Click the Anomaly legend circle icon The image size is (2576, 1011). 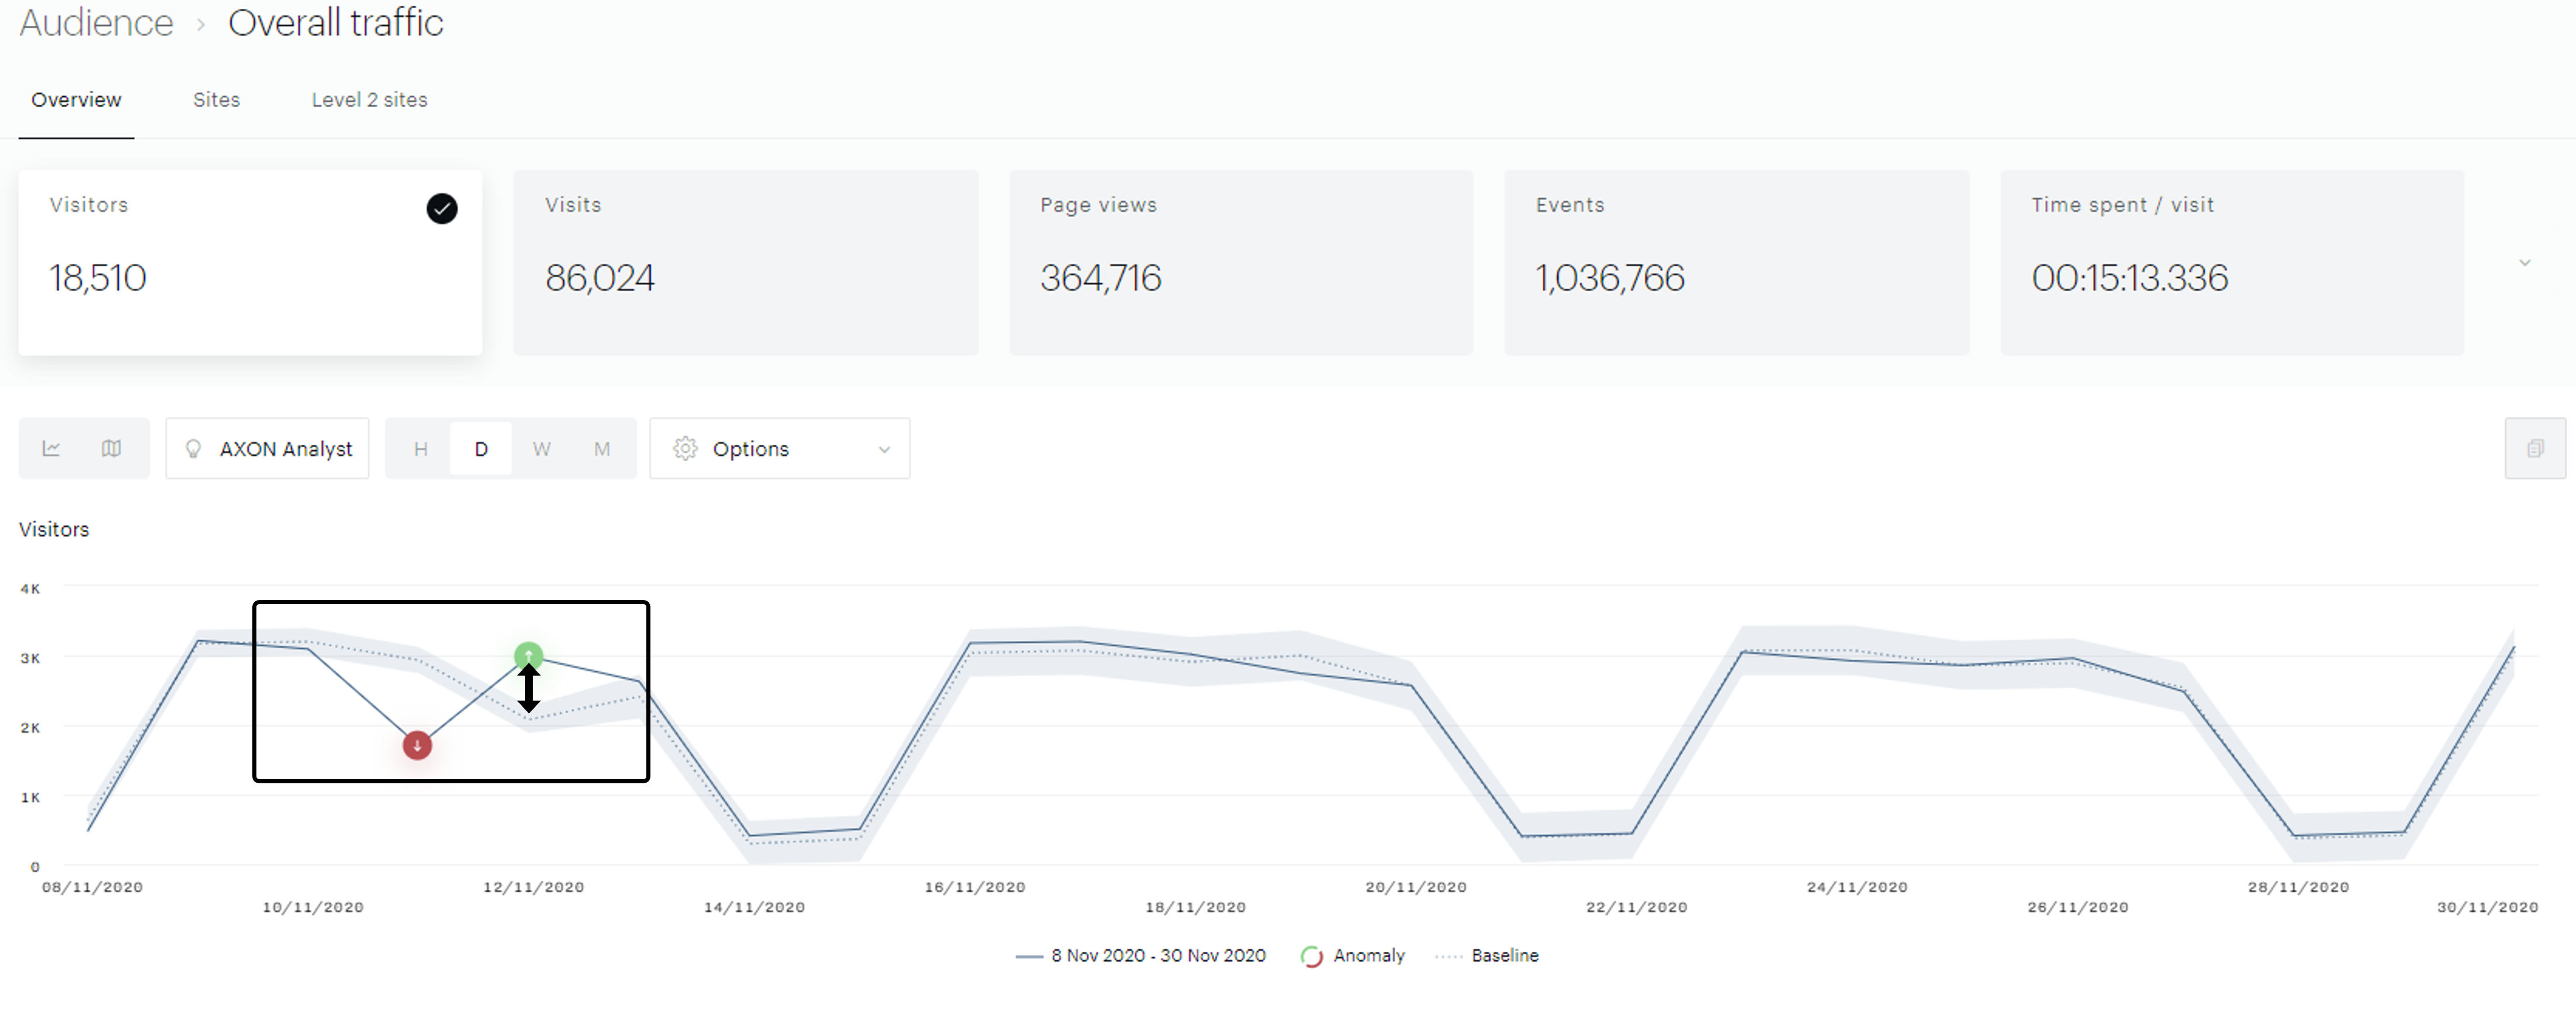click(x=1311, y=956)
